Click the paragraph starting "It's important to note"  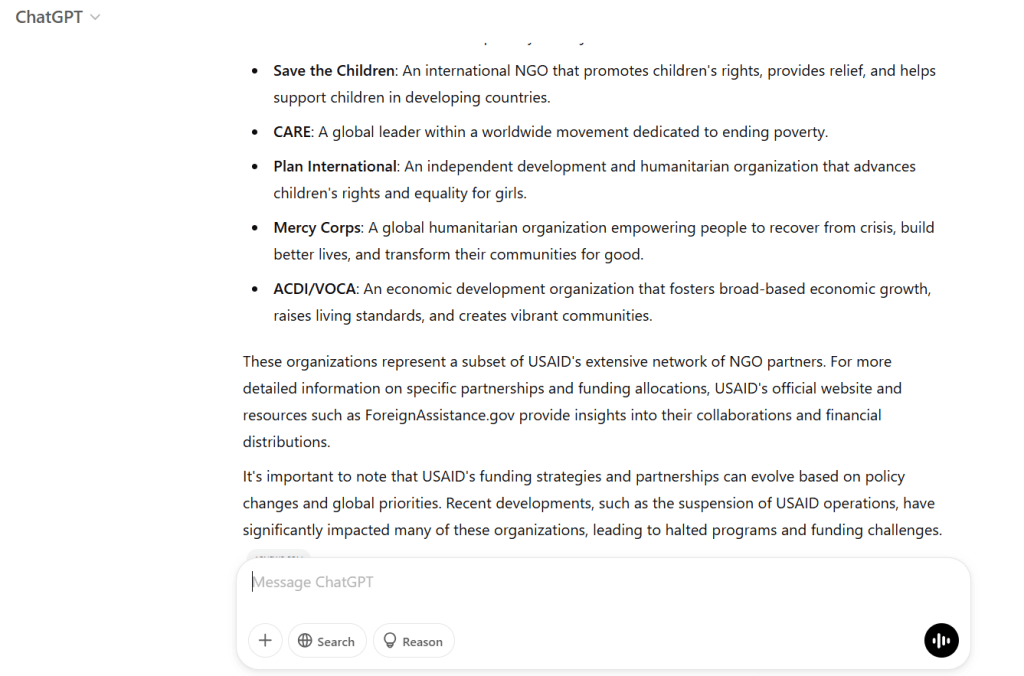592,503
